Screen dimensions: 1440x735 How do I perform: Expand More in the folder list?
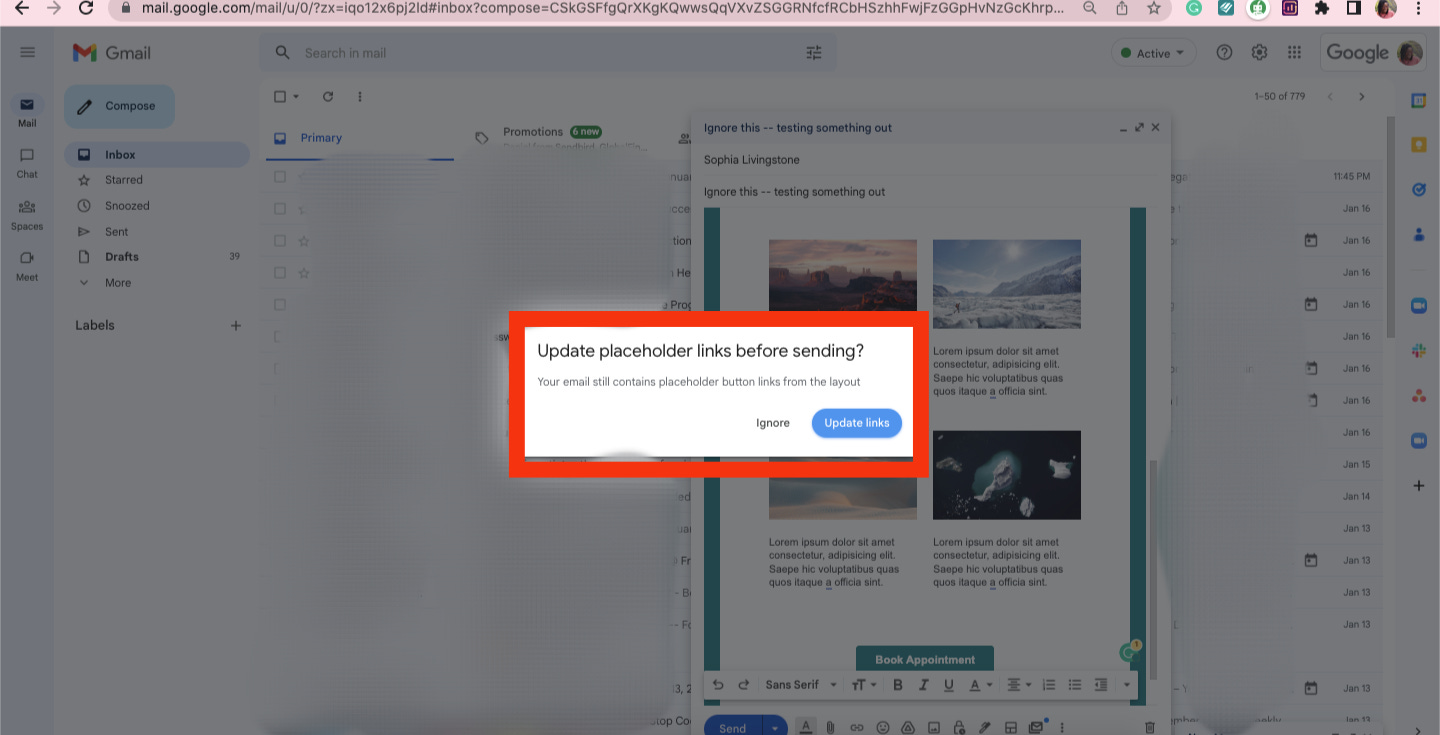tap(156, 283)
